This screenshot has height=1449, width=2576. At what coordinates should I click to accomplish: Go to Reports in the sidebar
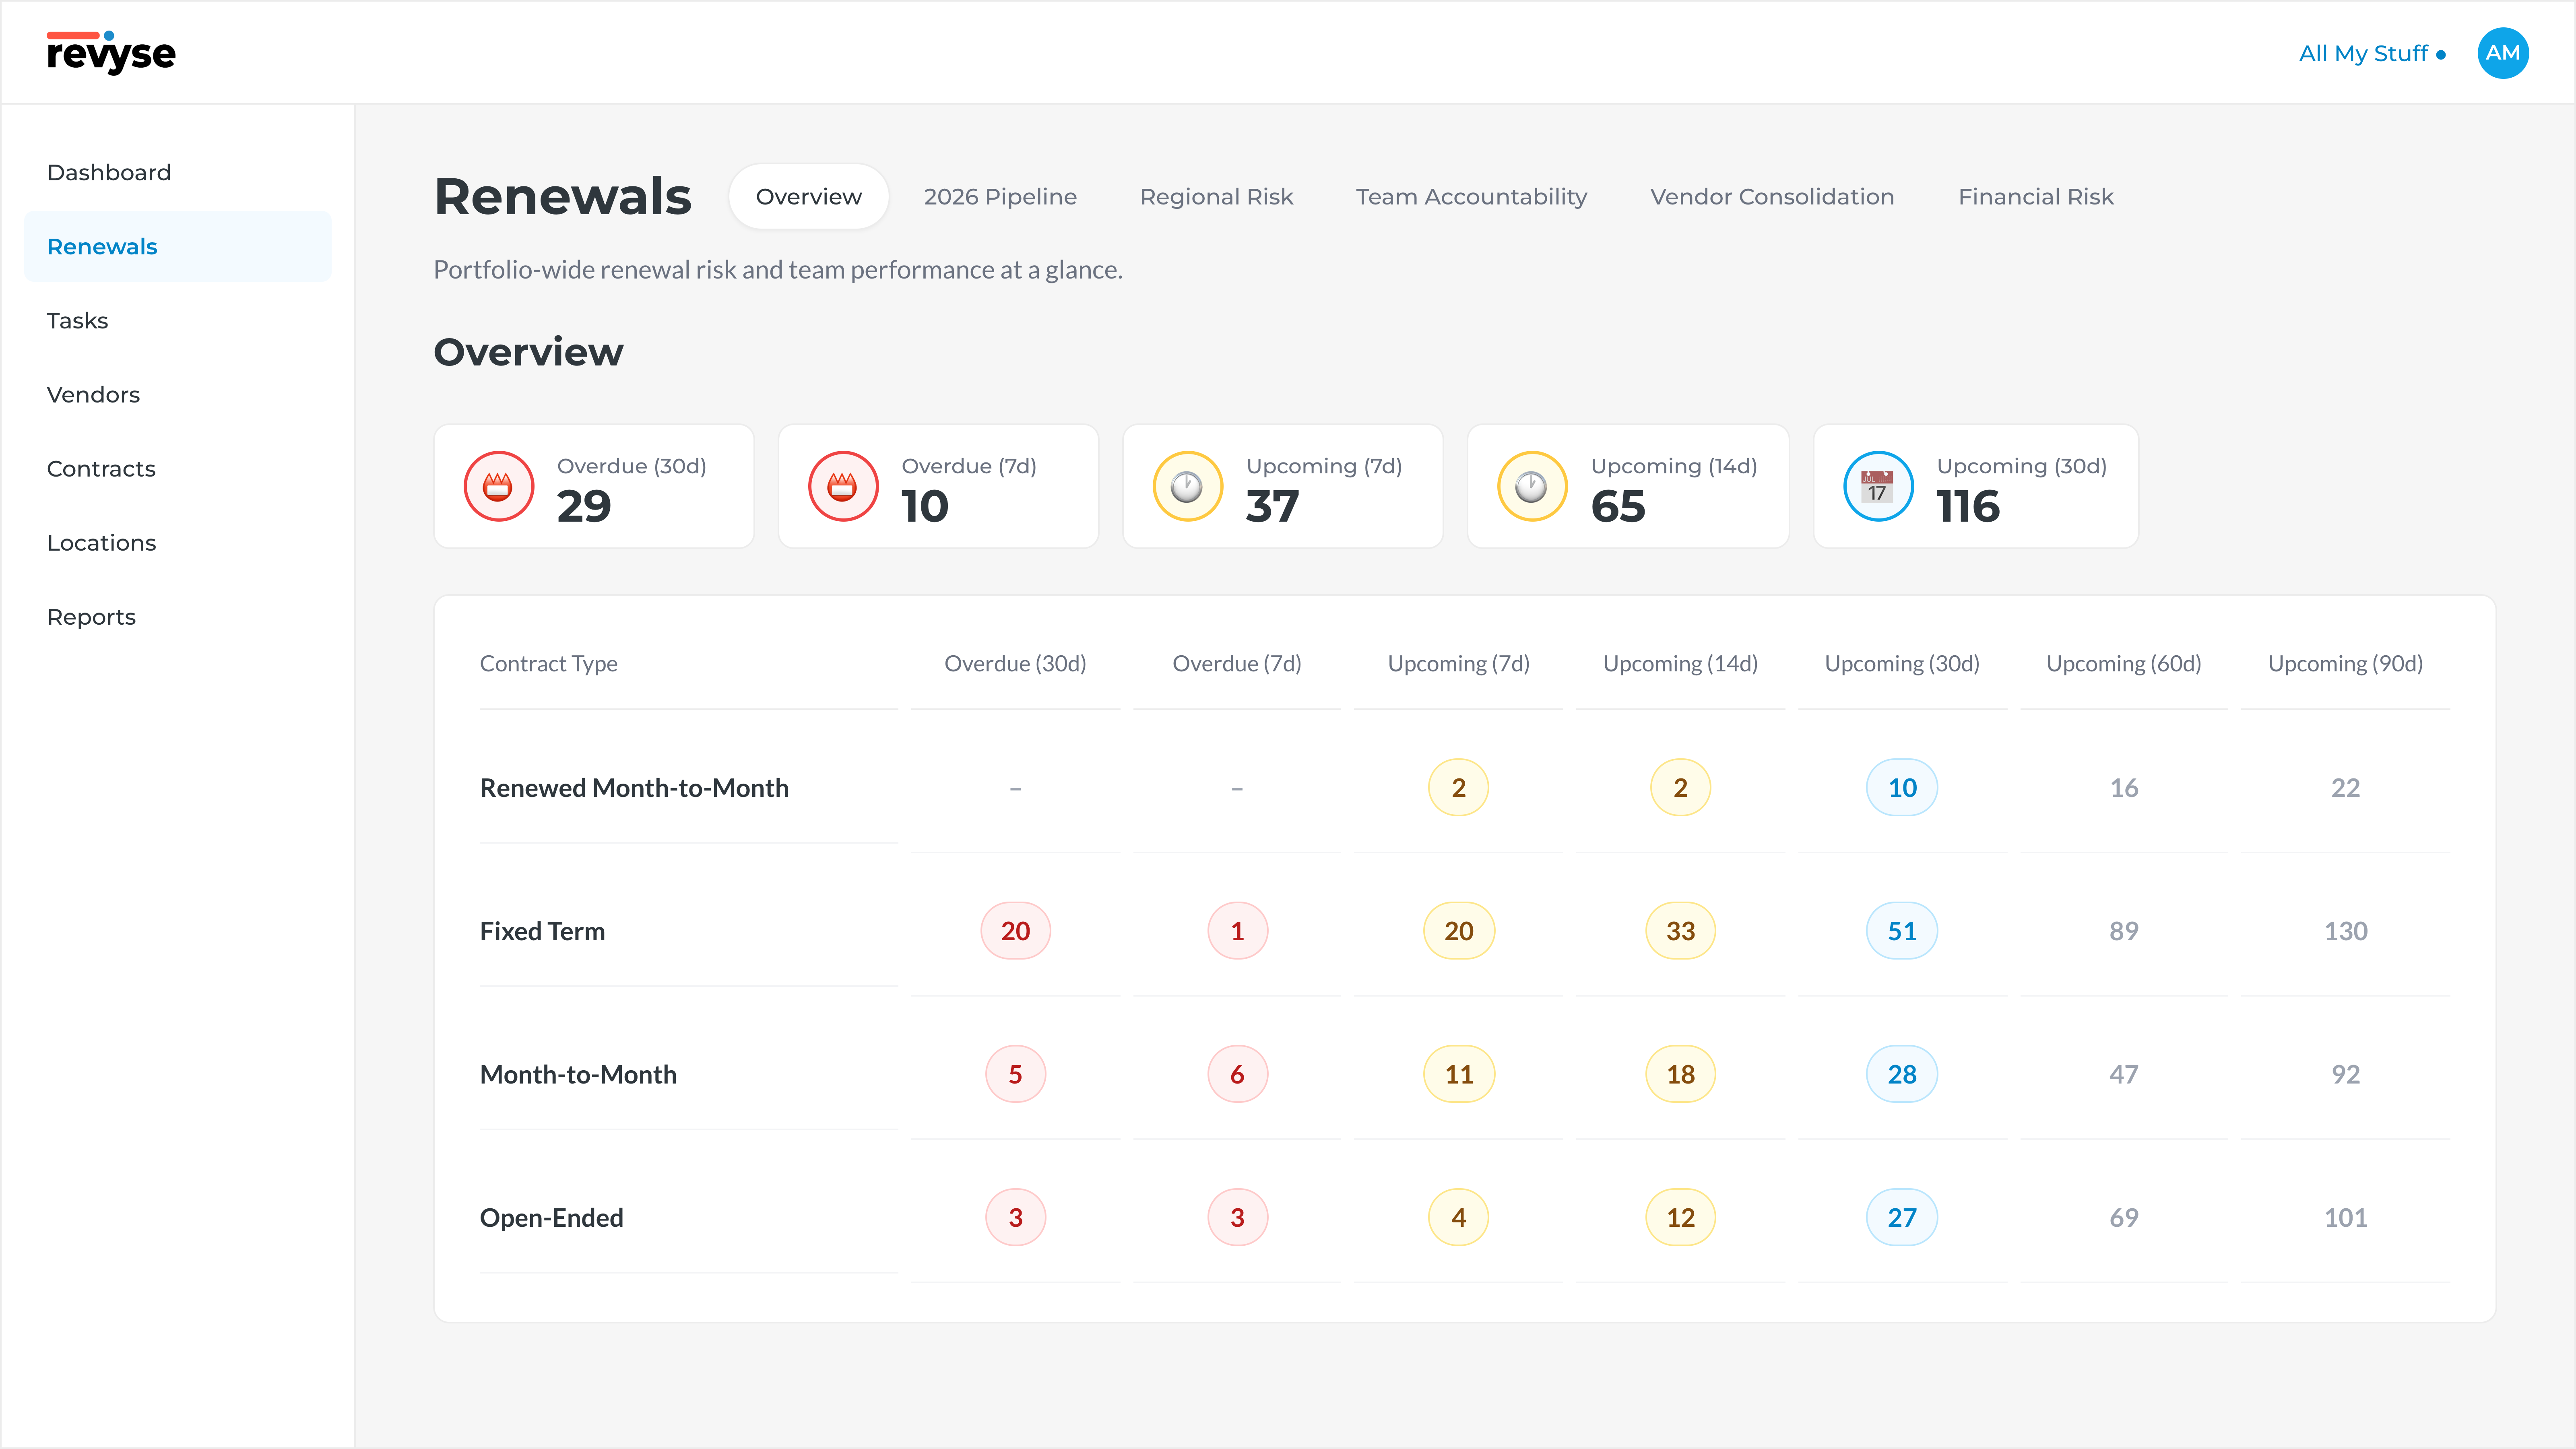91,617
